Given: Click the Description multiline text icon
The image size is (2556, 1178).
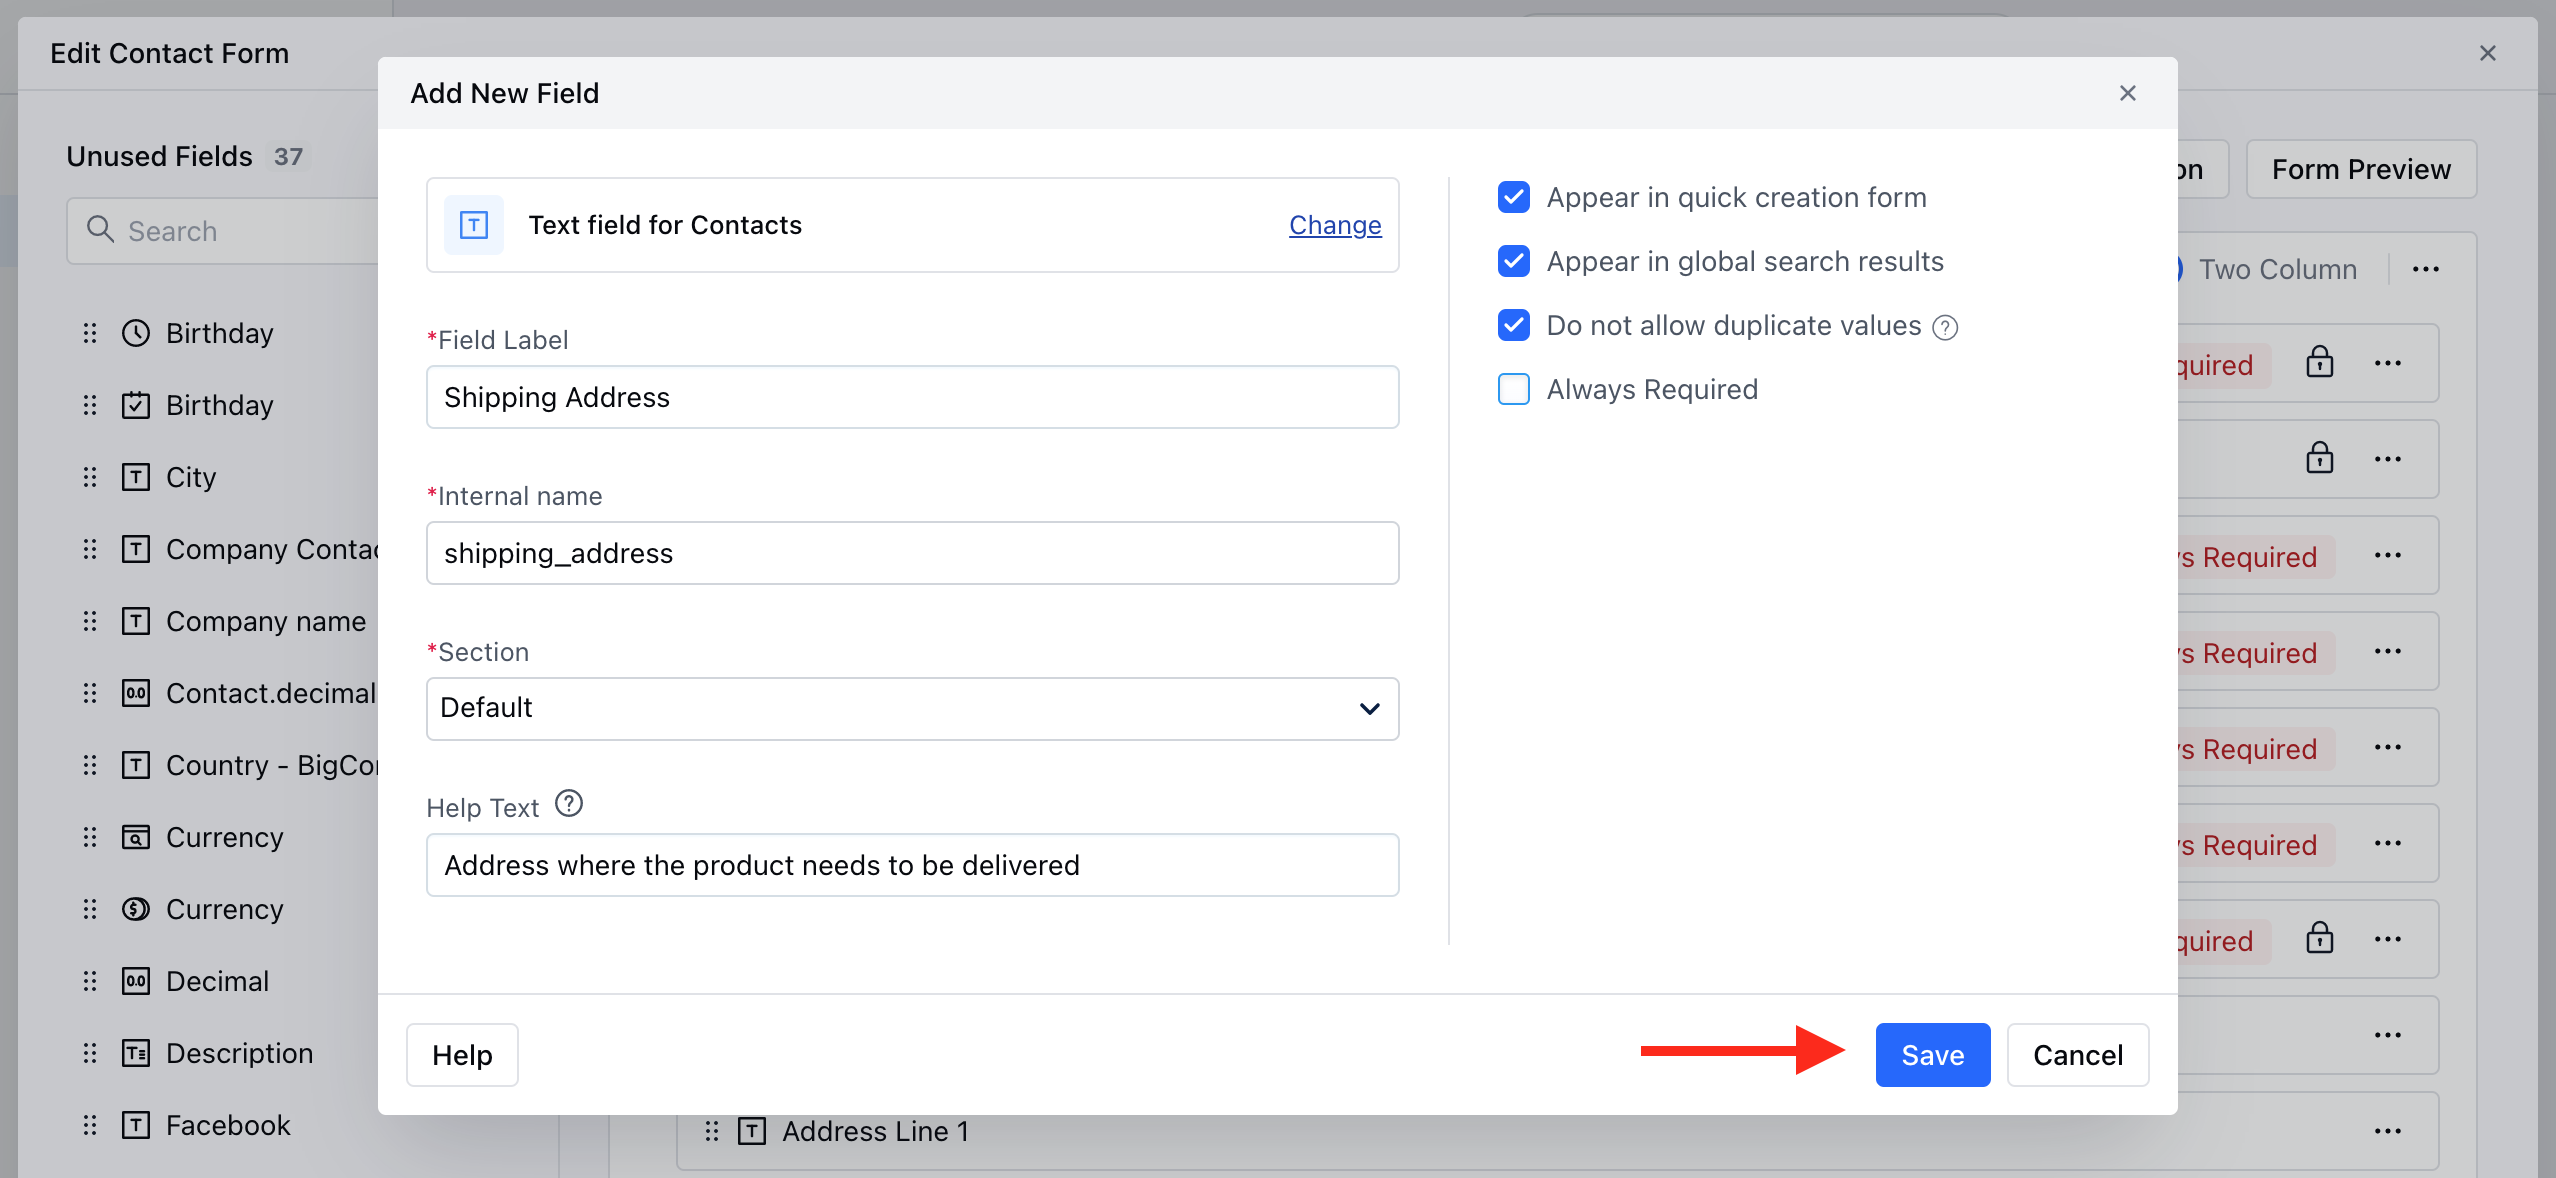Looking at the screenshot, I should (136, 1053).
